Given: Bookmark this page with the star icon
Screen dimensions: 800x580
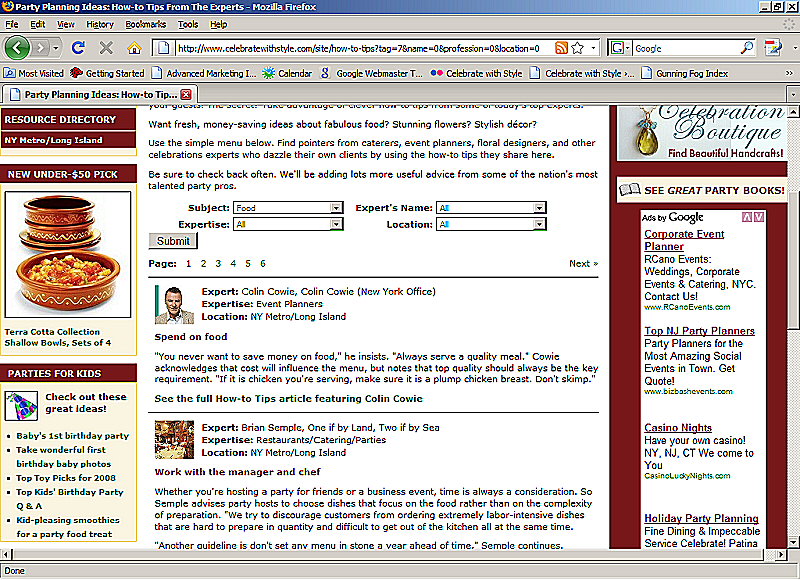Looking at the screenshot, I should 578,47.
